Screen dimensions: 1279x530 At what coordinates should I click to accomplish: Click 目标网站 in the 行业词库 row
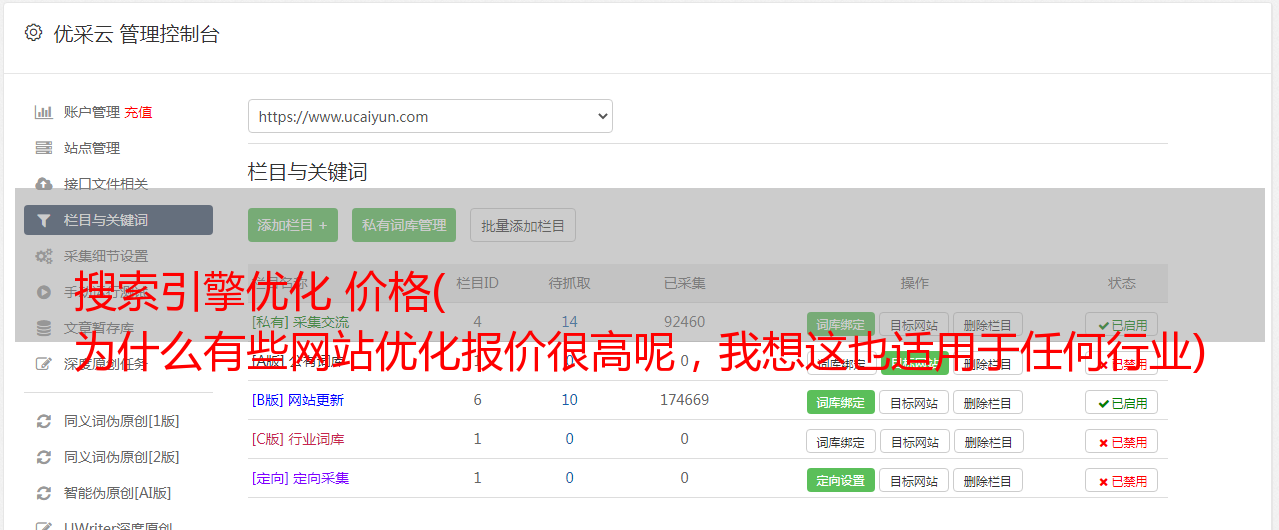coord(914,441)
